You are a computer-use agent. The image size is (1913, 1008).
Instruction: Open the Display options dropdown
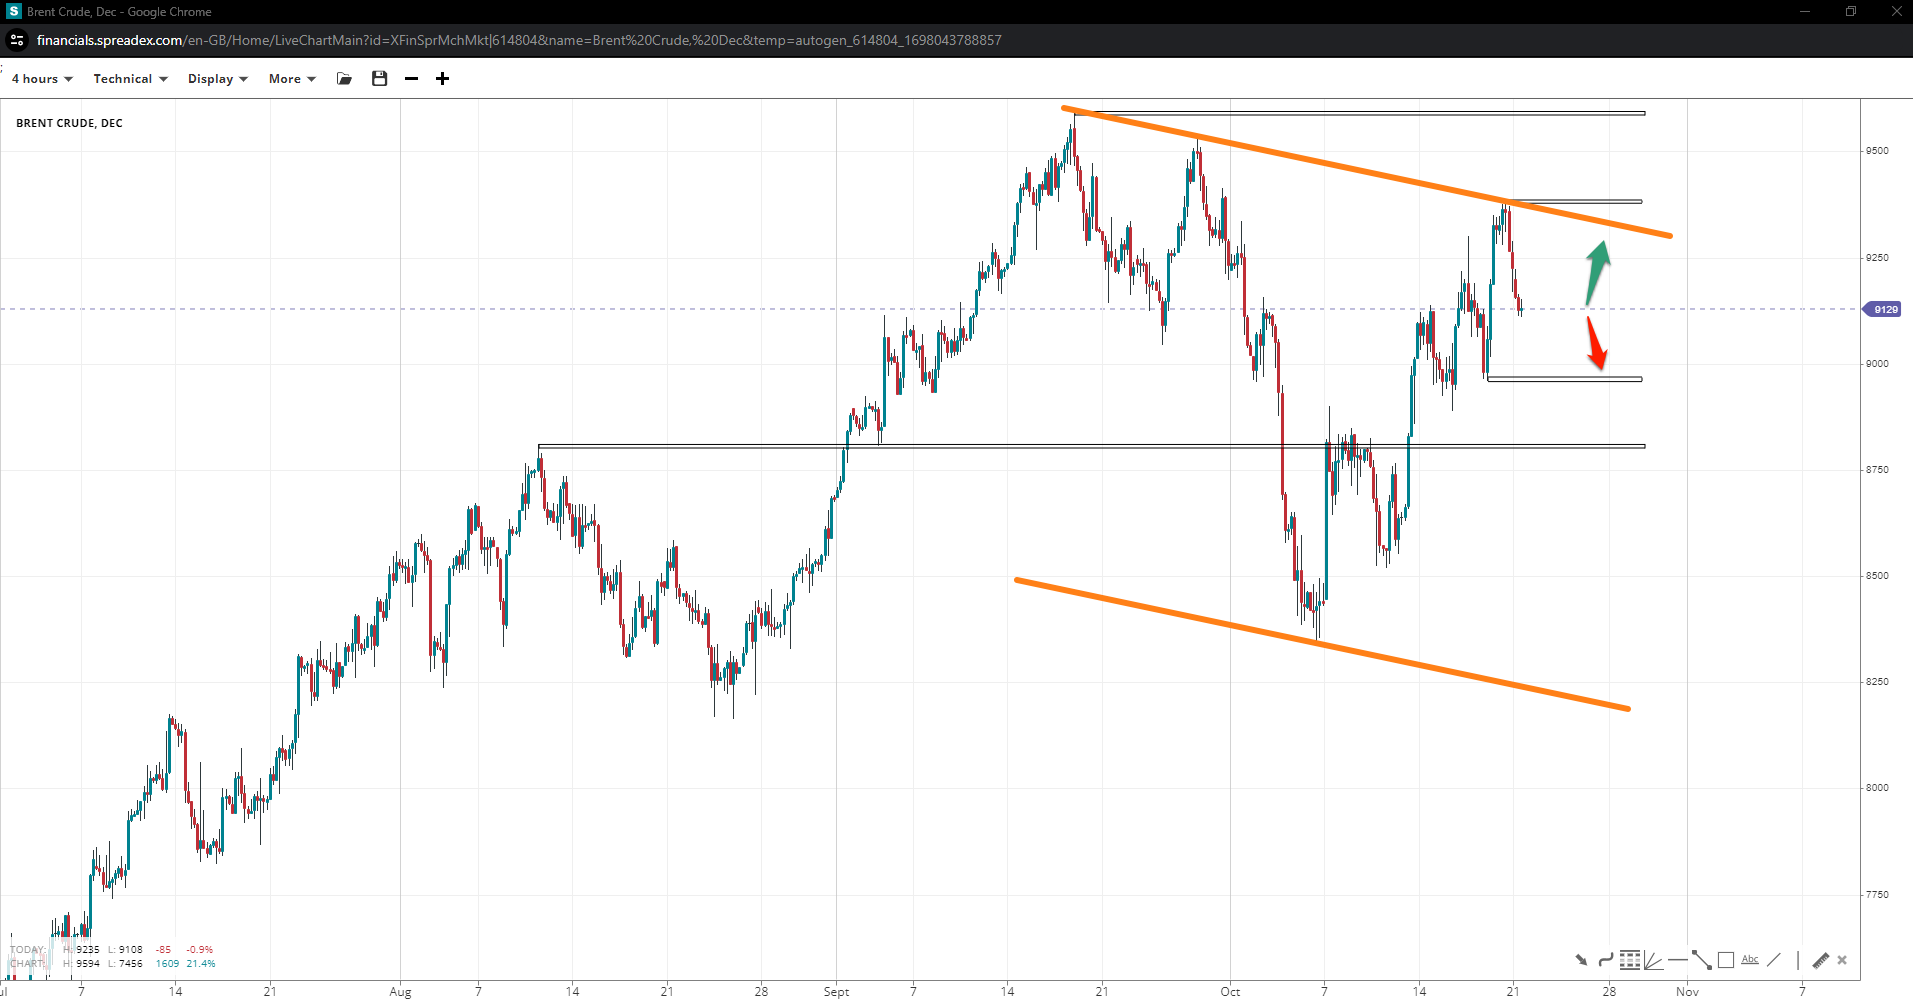217,79
